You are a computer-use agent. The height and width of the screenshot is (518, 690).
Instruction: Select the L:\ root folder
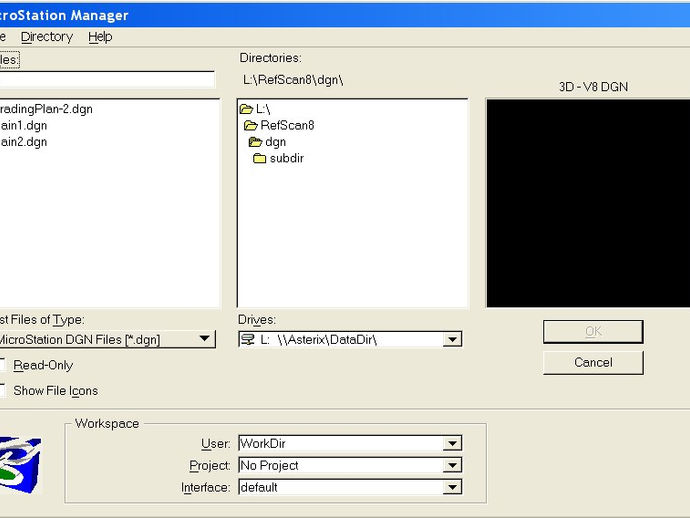[263, 109]
